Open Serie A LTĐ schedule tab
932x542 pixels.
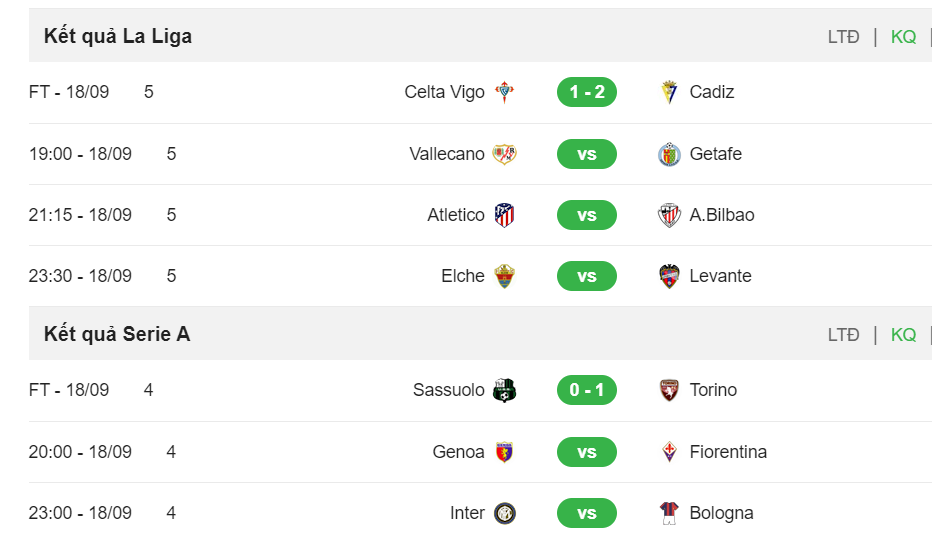coord(843,335)
